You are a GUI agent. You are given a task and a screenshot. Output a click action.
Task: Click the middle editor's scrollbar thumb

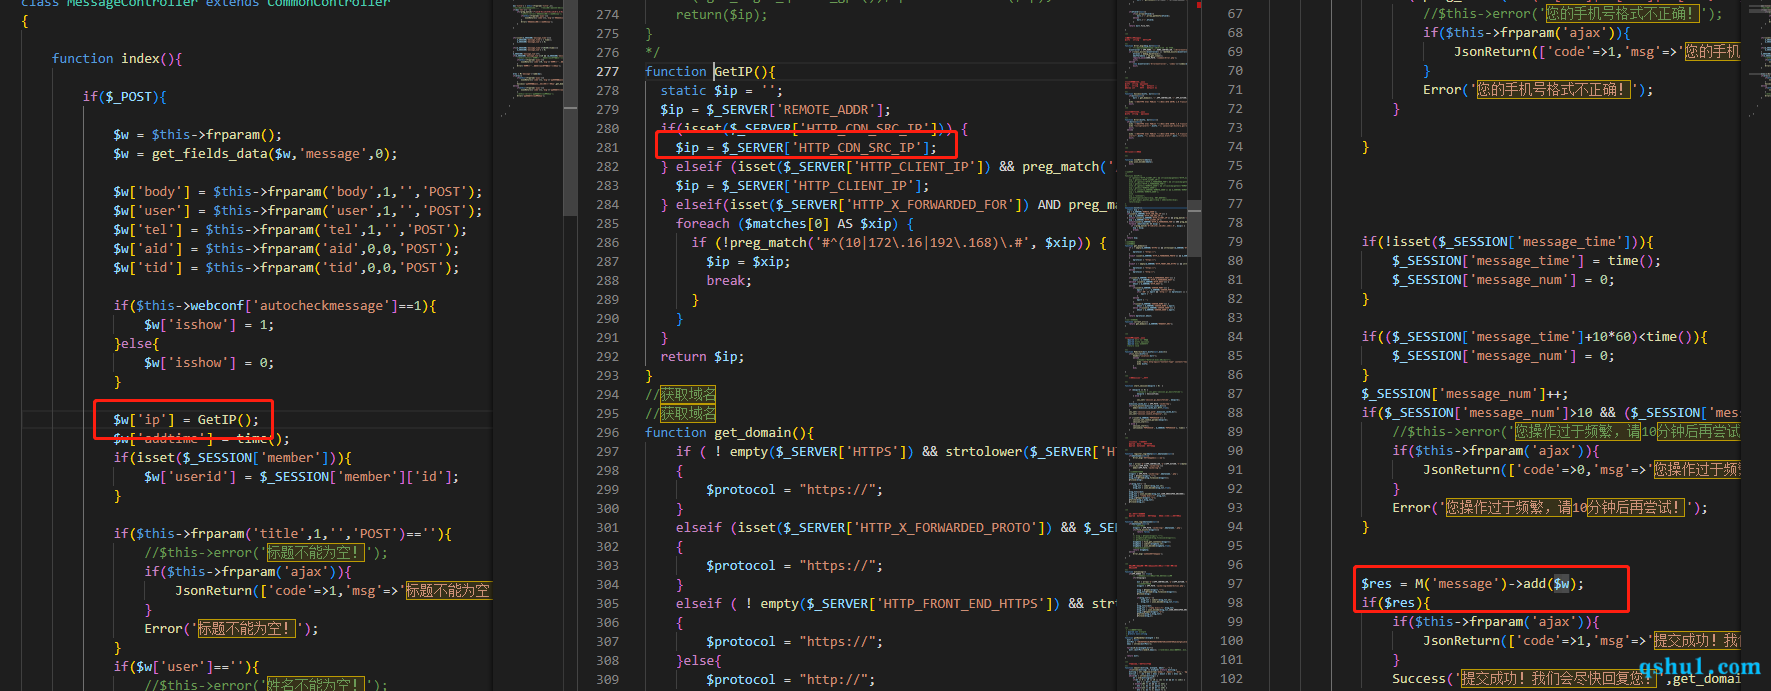[1193, 228]
